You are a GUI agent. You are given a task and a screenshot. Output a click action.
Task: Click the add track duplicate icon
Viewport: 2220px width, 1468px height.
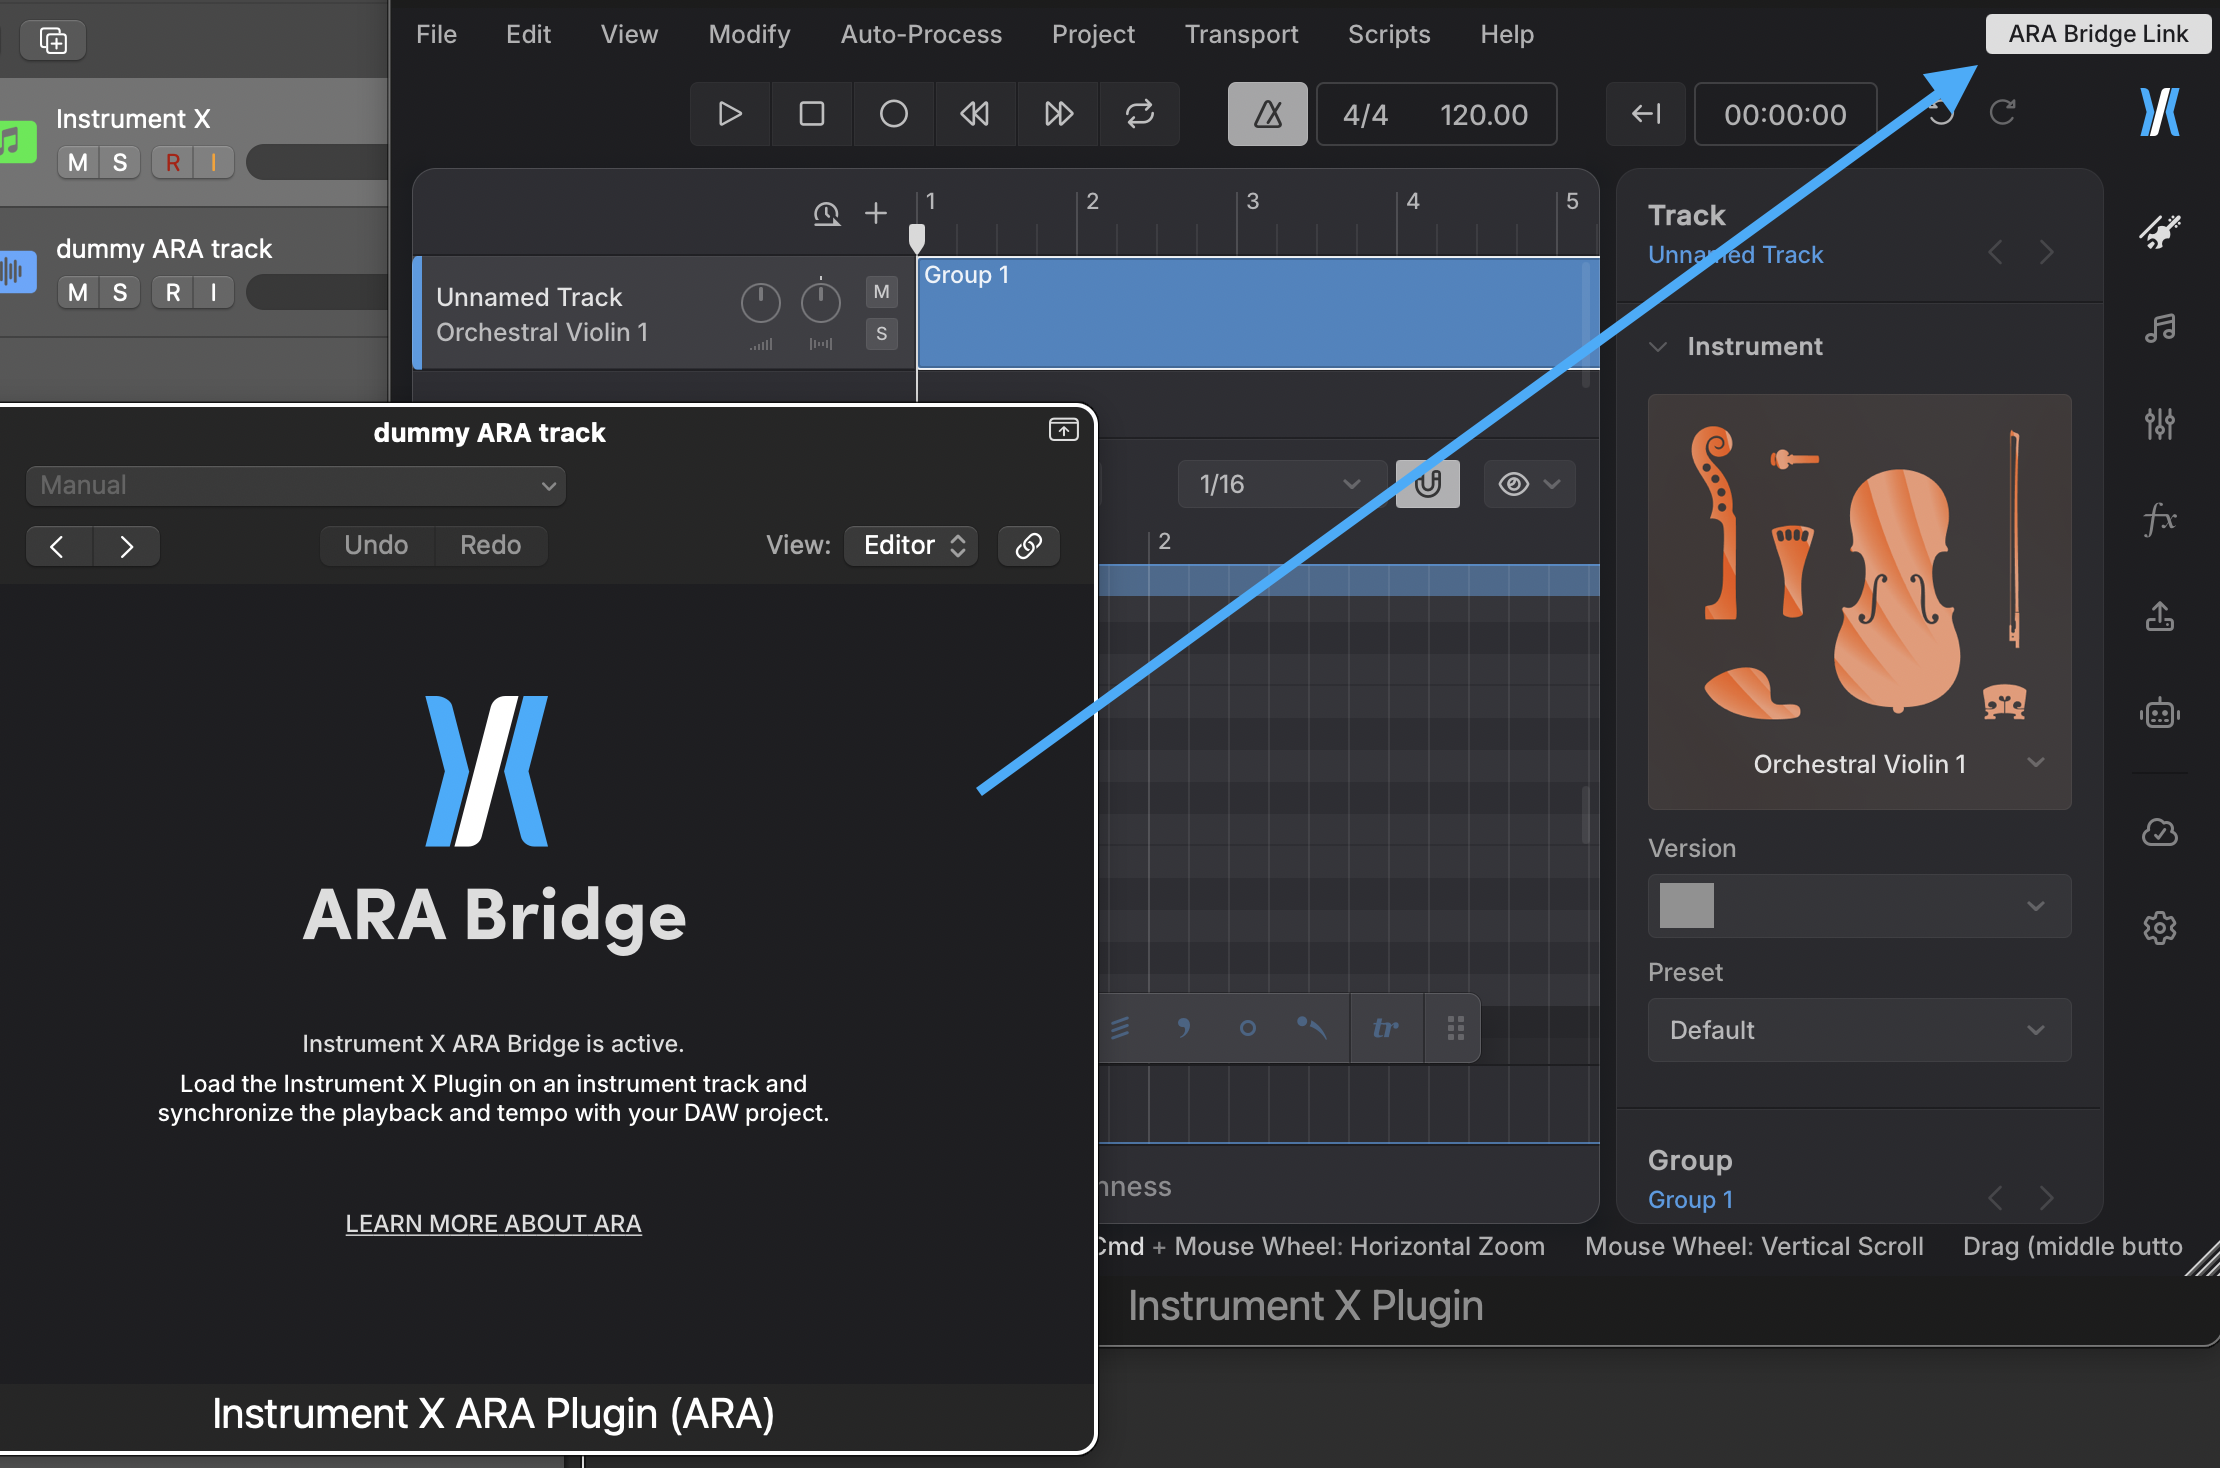(53, 40)
